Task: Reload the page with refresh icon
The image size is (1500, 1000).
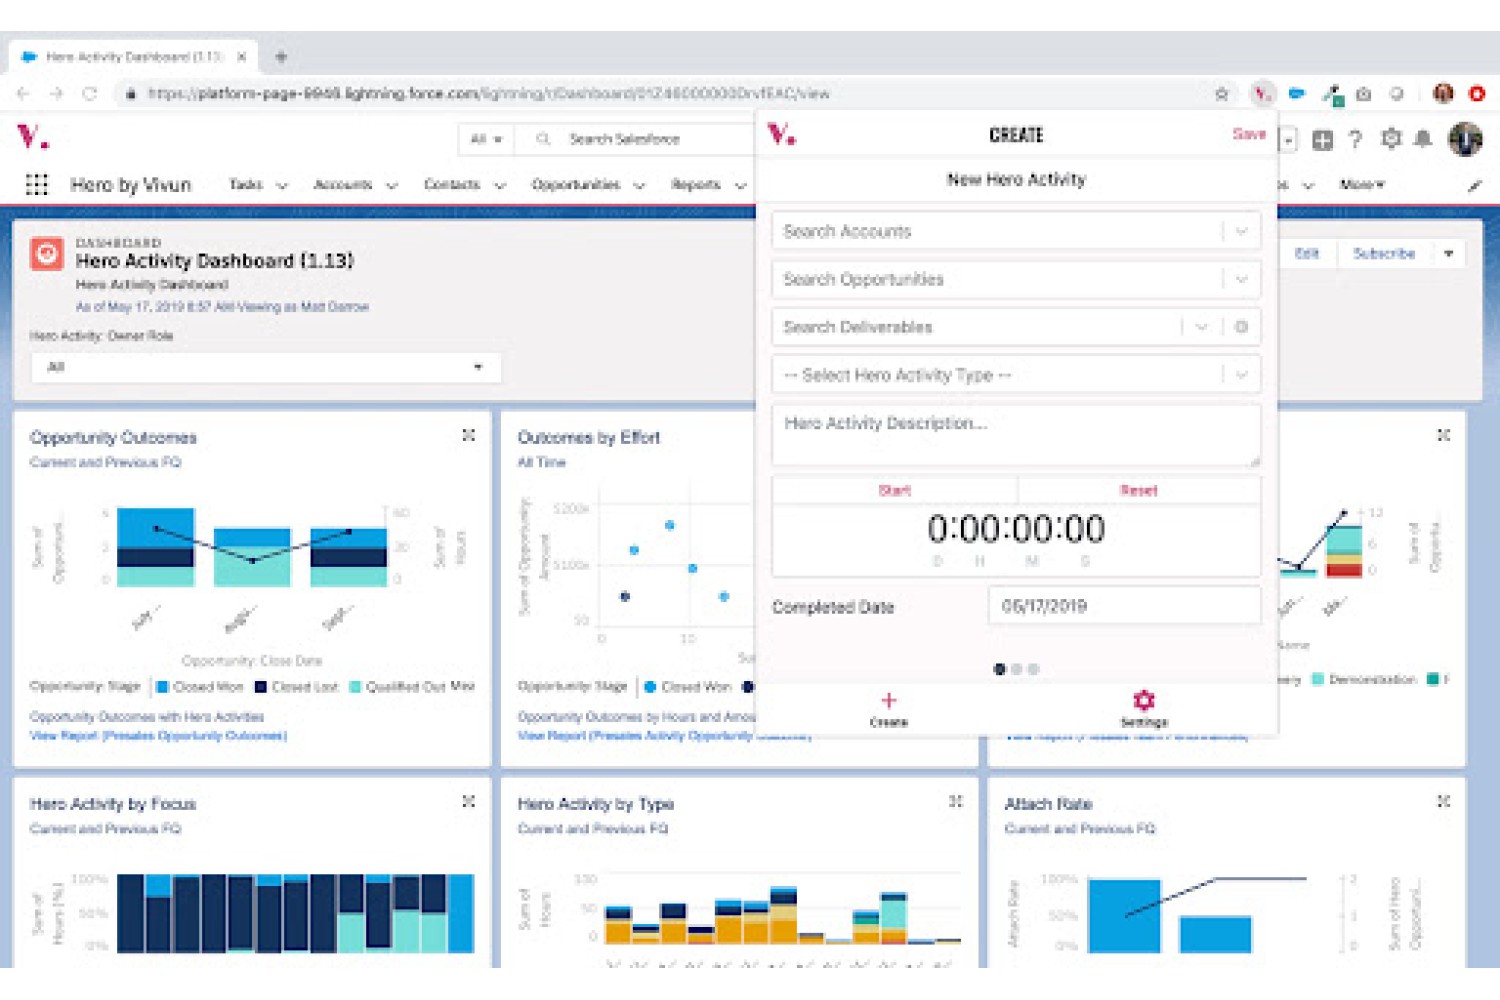Action: pos(90,94)
